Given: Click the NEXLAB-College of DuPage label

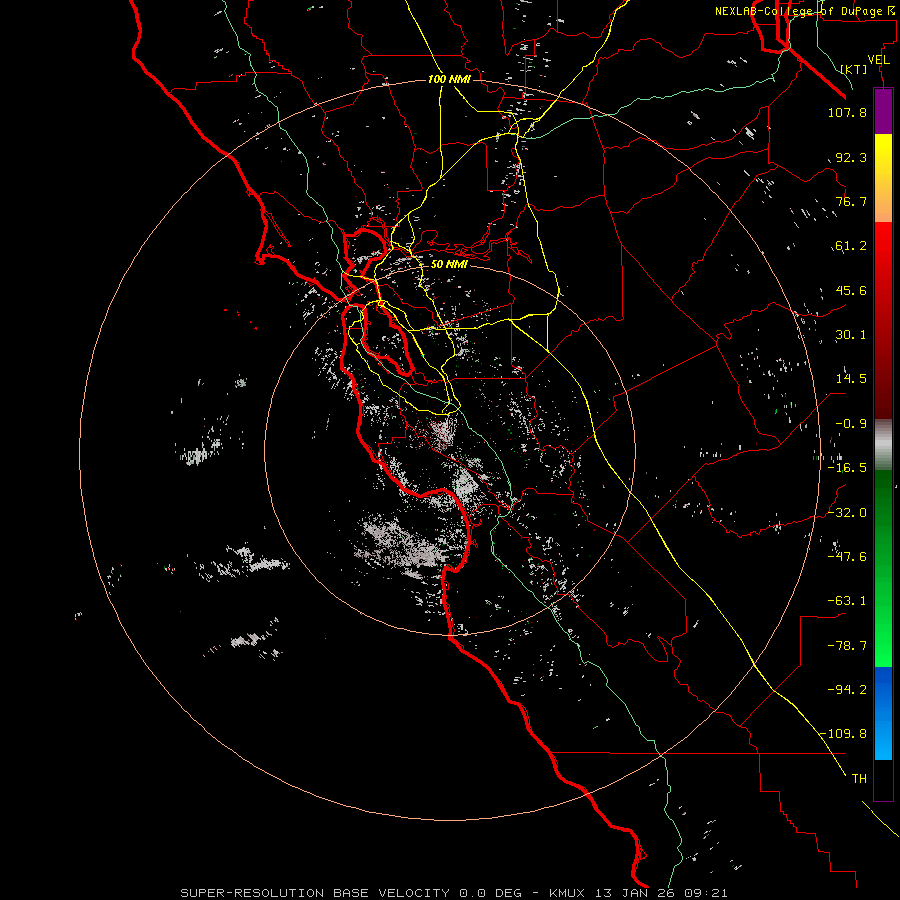Looking at the screenshot, I should (807, 11).
